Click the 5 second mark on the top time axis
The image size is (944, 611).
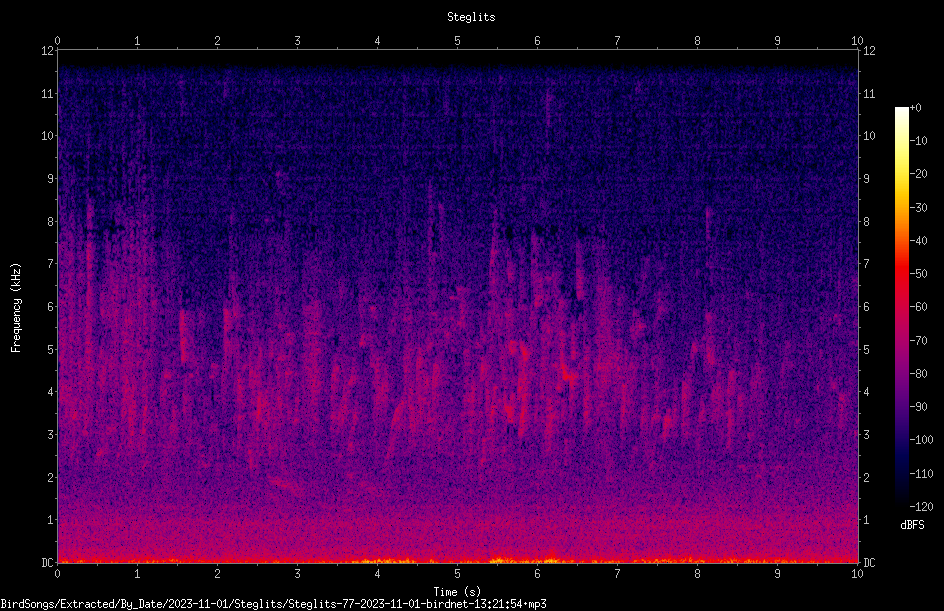[458, 41]
